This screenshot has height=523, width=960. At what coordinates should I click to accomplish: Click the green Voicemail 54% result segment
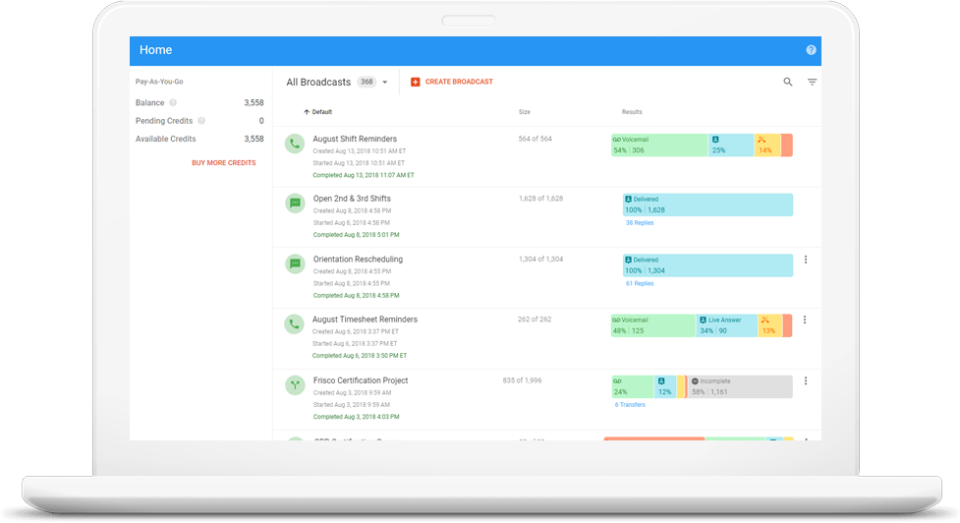(659, 145)
